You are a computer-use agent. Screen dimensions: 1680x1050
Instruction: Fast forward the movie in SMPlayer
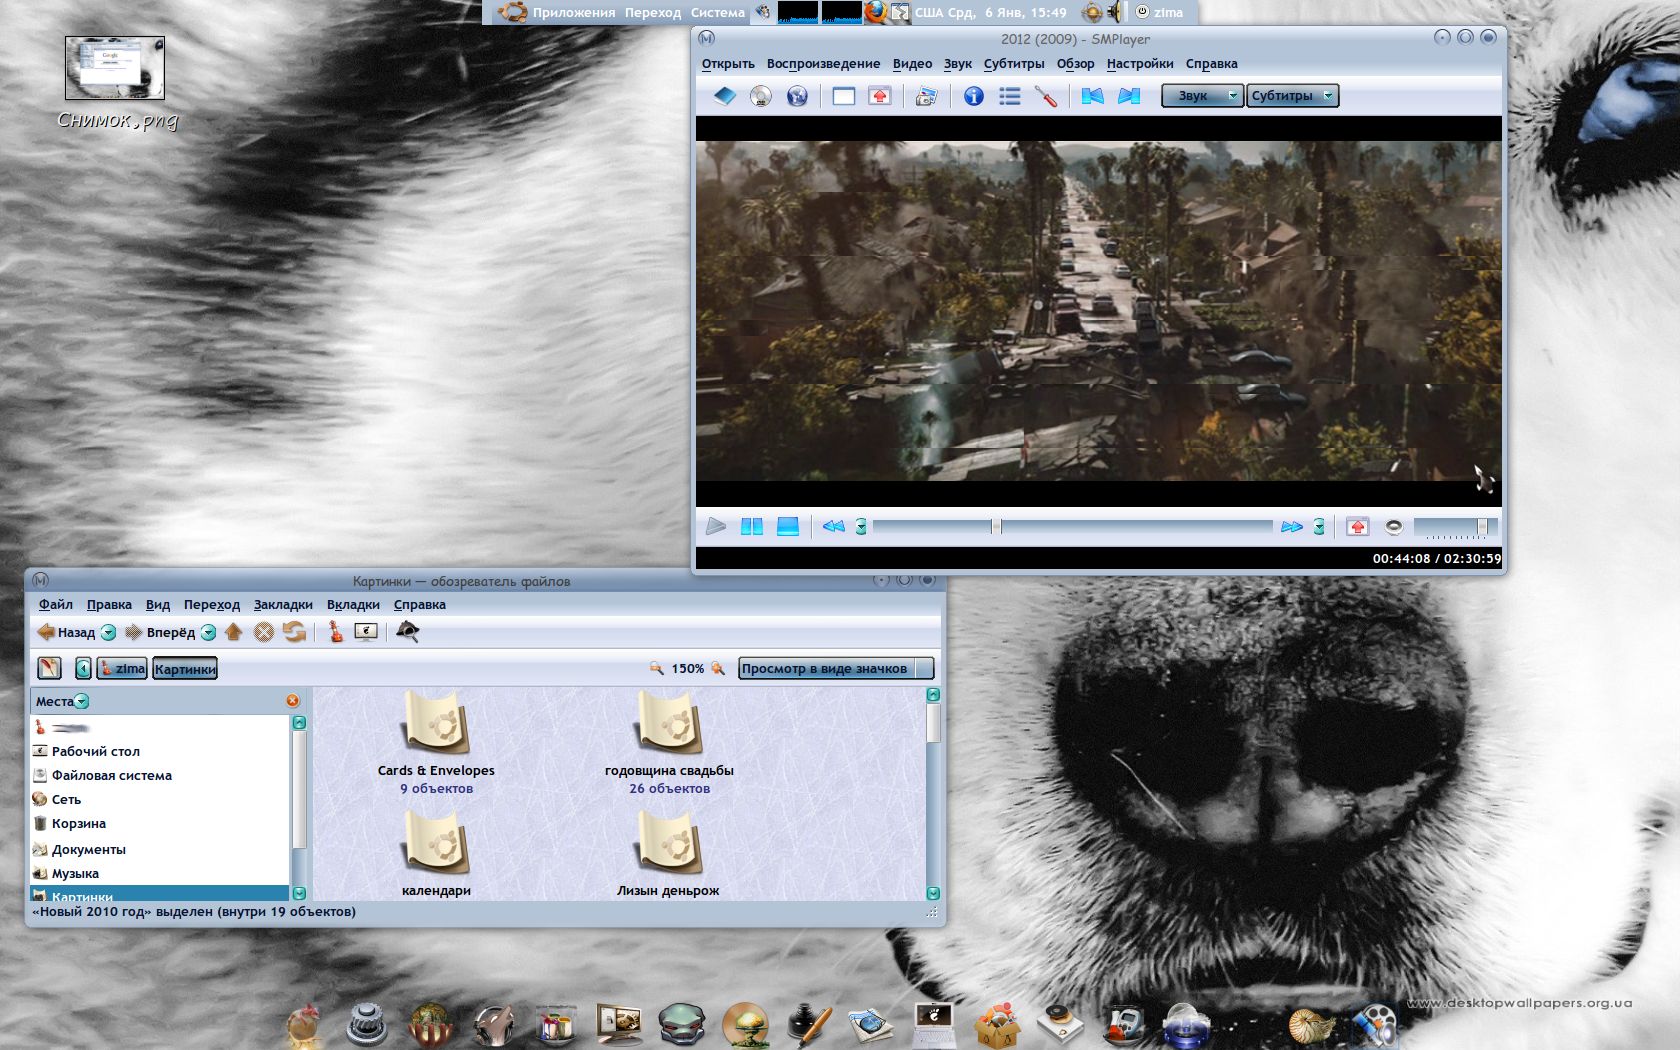pyautogui.click(x=1291, y=526)
